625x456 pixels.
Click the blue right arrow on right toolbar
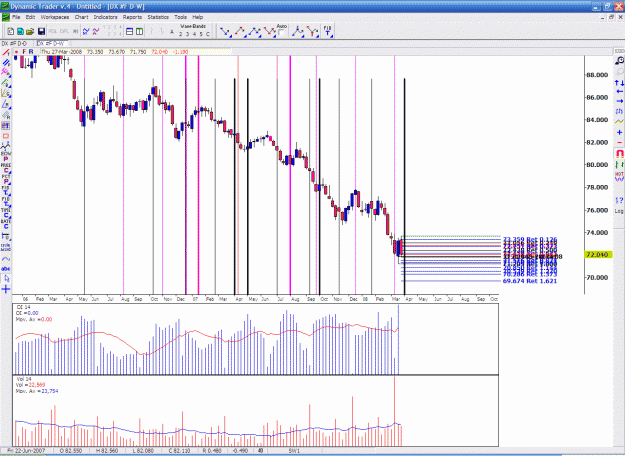click(x=619, y=101)
